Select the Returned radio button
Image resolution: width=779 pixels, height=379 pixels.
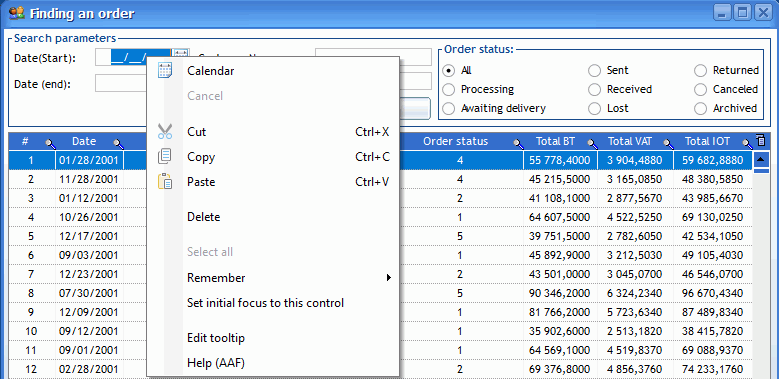pos(701,71)
